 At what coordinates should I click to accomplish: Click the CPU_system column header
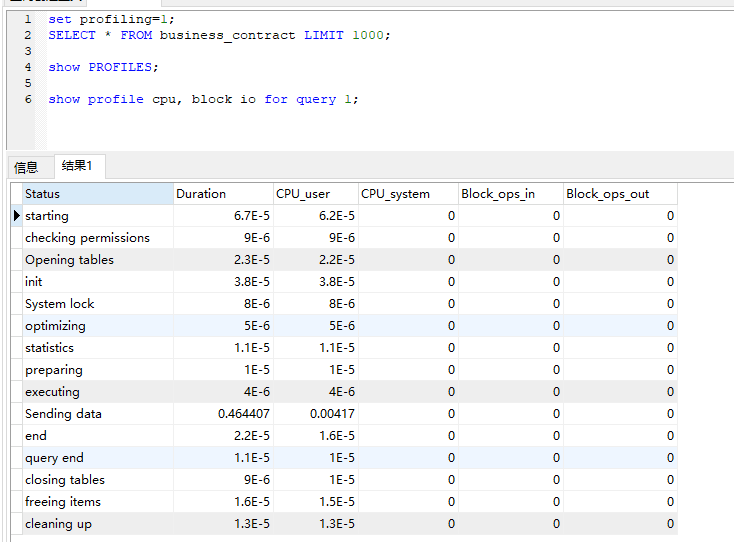point(408,194)
